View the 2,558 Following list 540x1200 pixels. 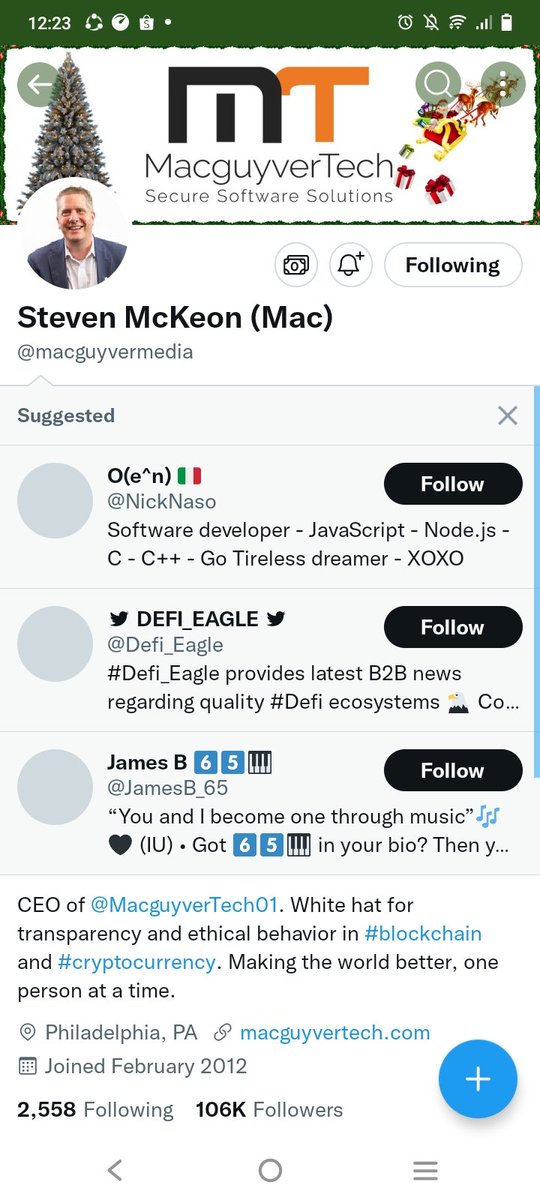[x=95, y=1110]
